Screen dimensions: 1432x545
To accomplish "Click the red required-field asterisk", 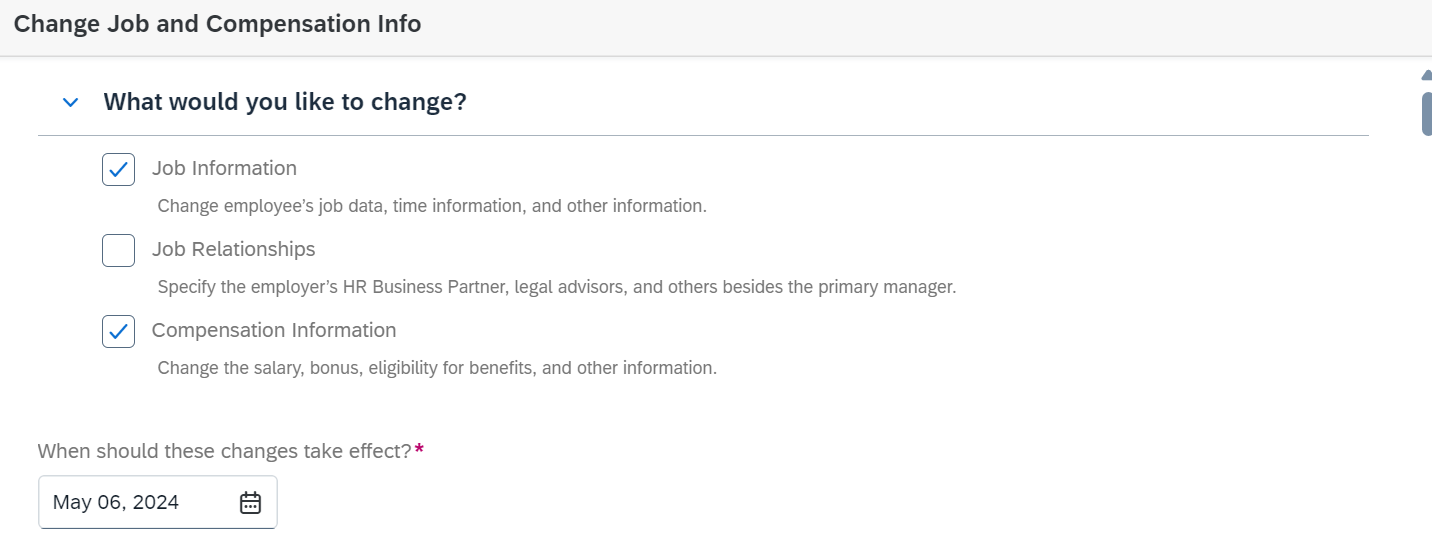I will pos(419,450).
